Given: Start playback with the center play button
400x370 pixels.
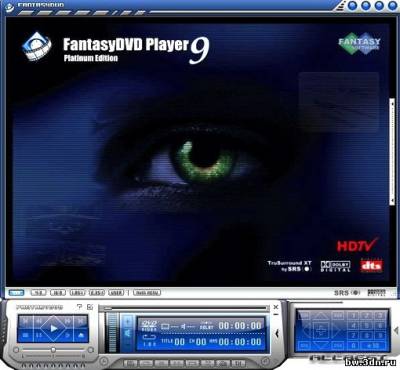Looking at the screenshot, I should [53, 328].
